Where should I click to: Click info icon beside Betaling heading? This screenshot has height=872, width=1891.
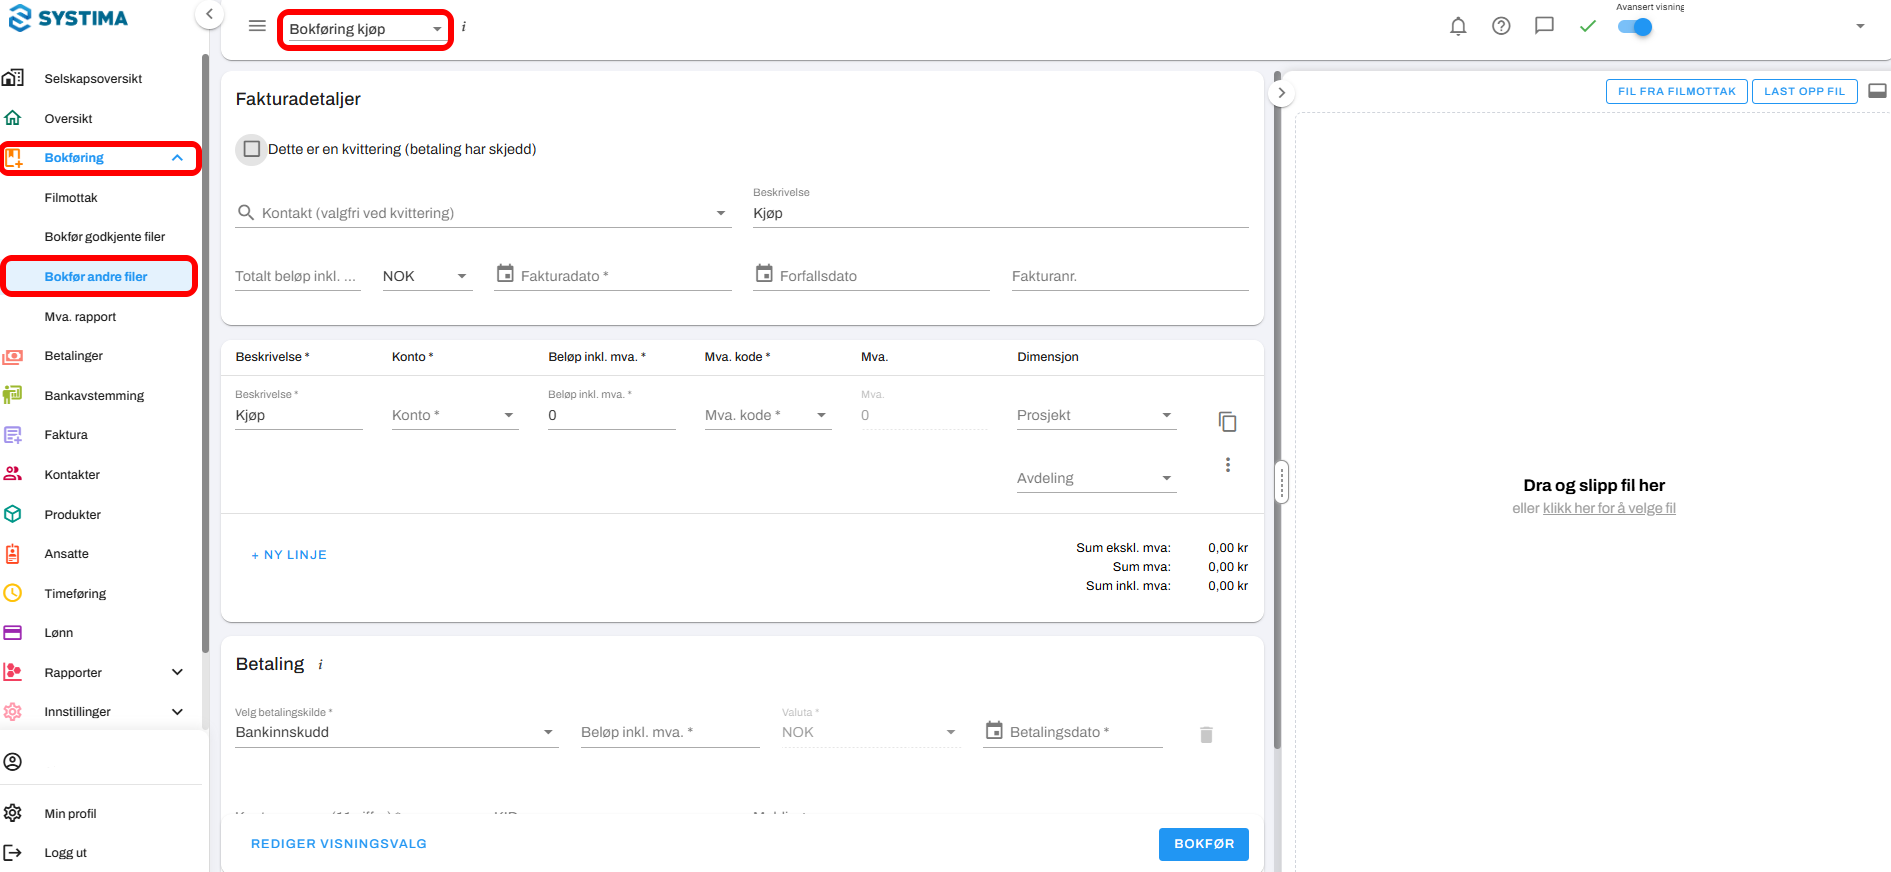pyautogui.click(x=320, y=665)
